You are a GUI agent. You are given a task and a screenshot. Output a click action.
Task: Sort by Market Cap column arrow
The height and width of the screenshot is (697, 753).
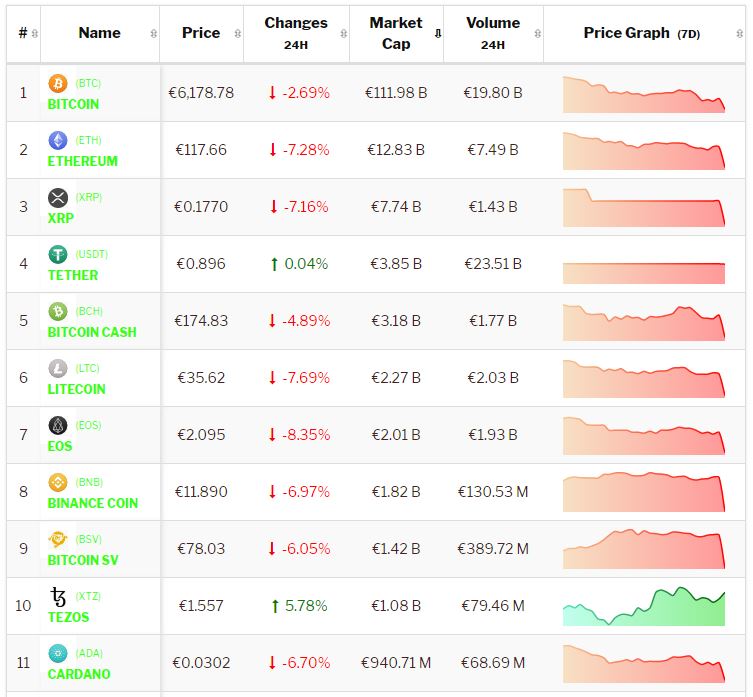437,33
